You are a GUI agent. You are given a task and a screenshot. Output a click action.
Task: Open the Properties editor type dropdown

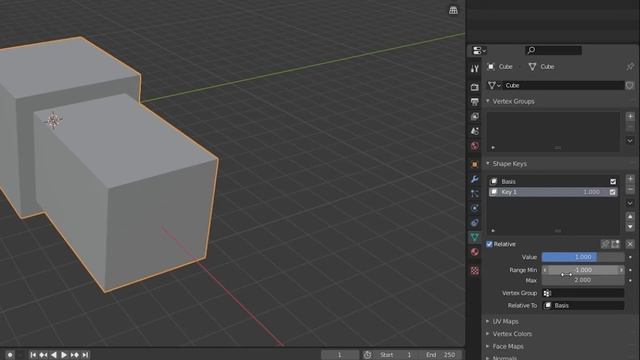pyautogui.click(x=479, y=51)
